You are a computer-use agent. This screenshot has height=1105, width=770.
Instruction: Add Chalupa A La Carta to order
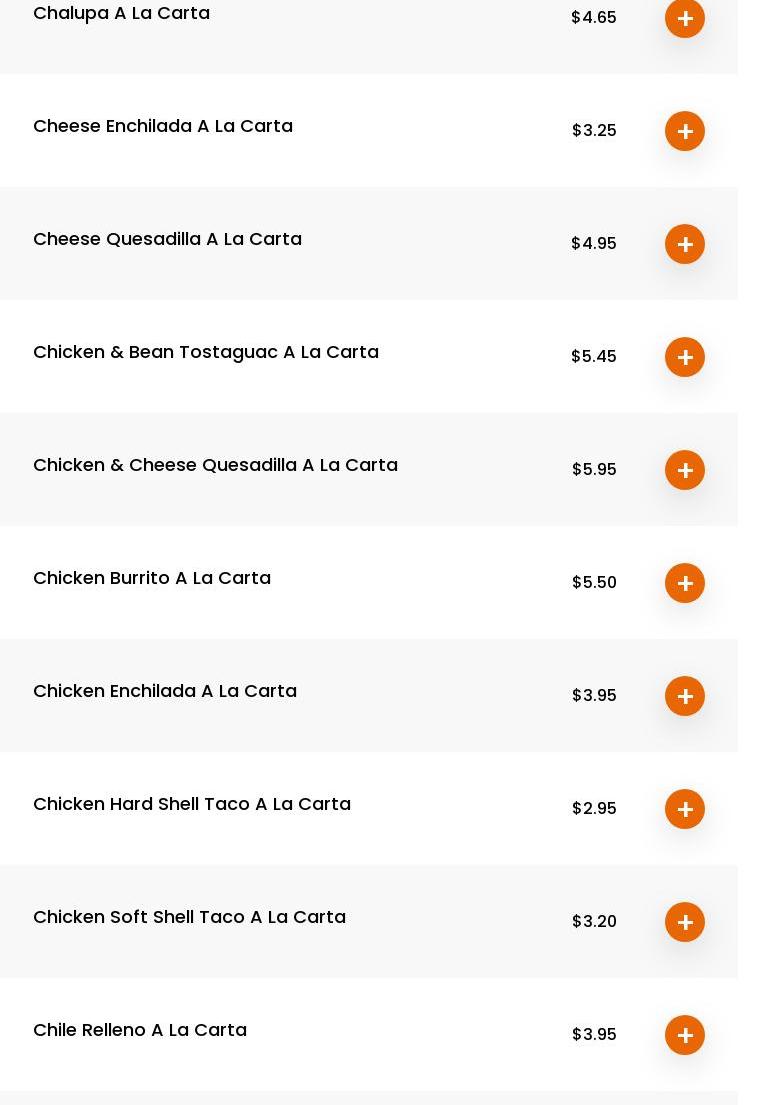pyautogui.click(x=685, y=18)
